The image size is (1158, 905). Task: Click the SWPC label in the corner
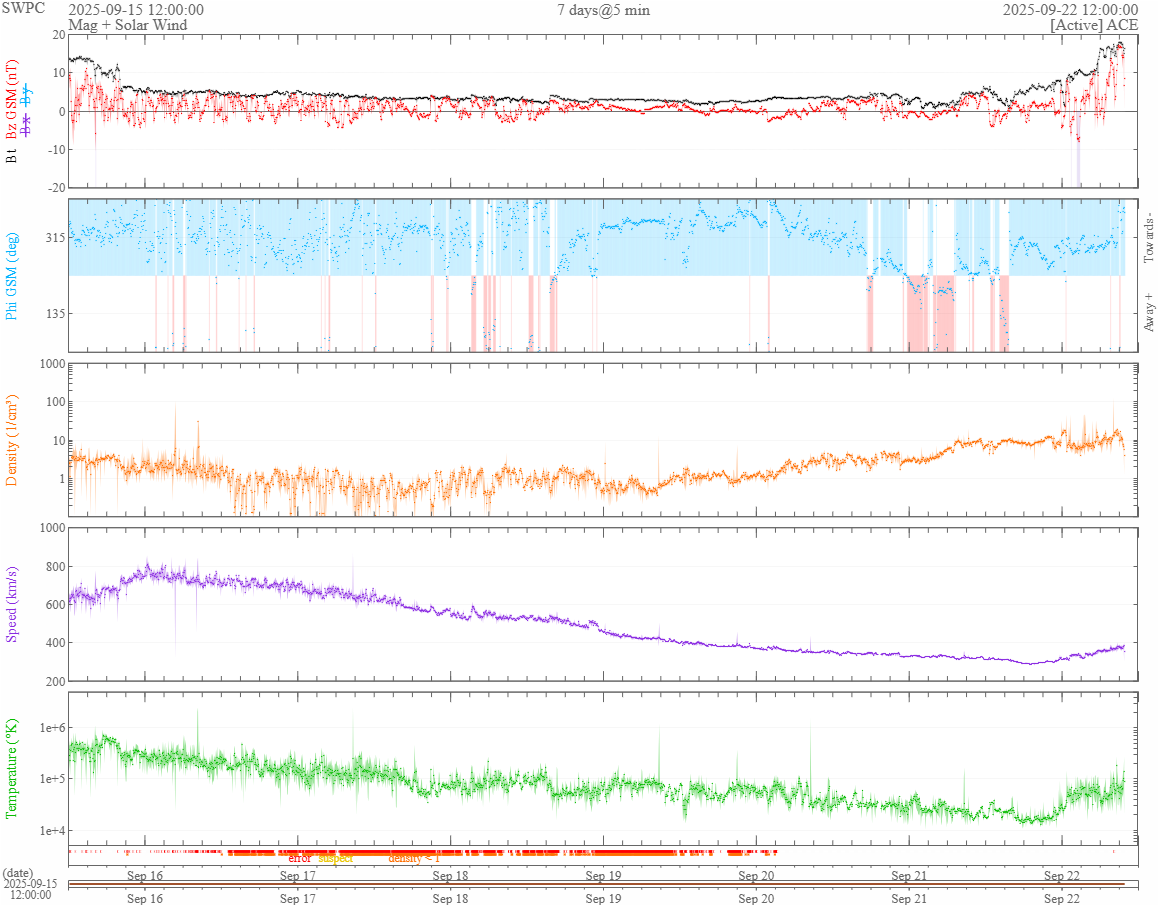(x=23, y=8)
